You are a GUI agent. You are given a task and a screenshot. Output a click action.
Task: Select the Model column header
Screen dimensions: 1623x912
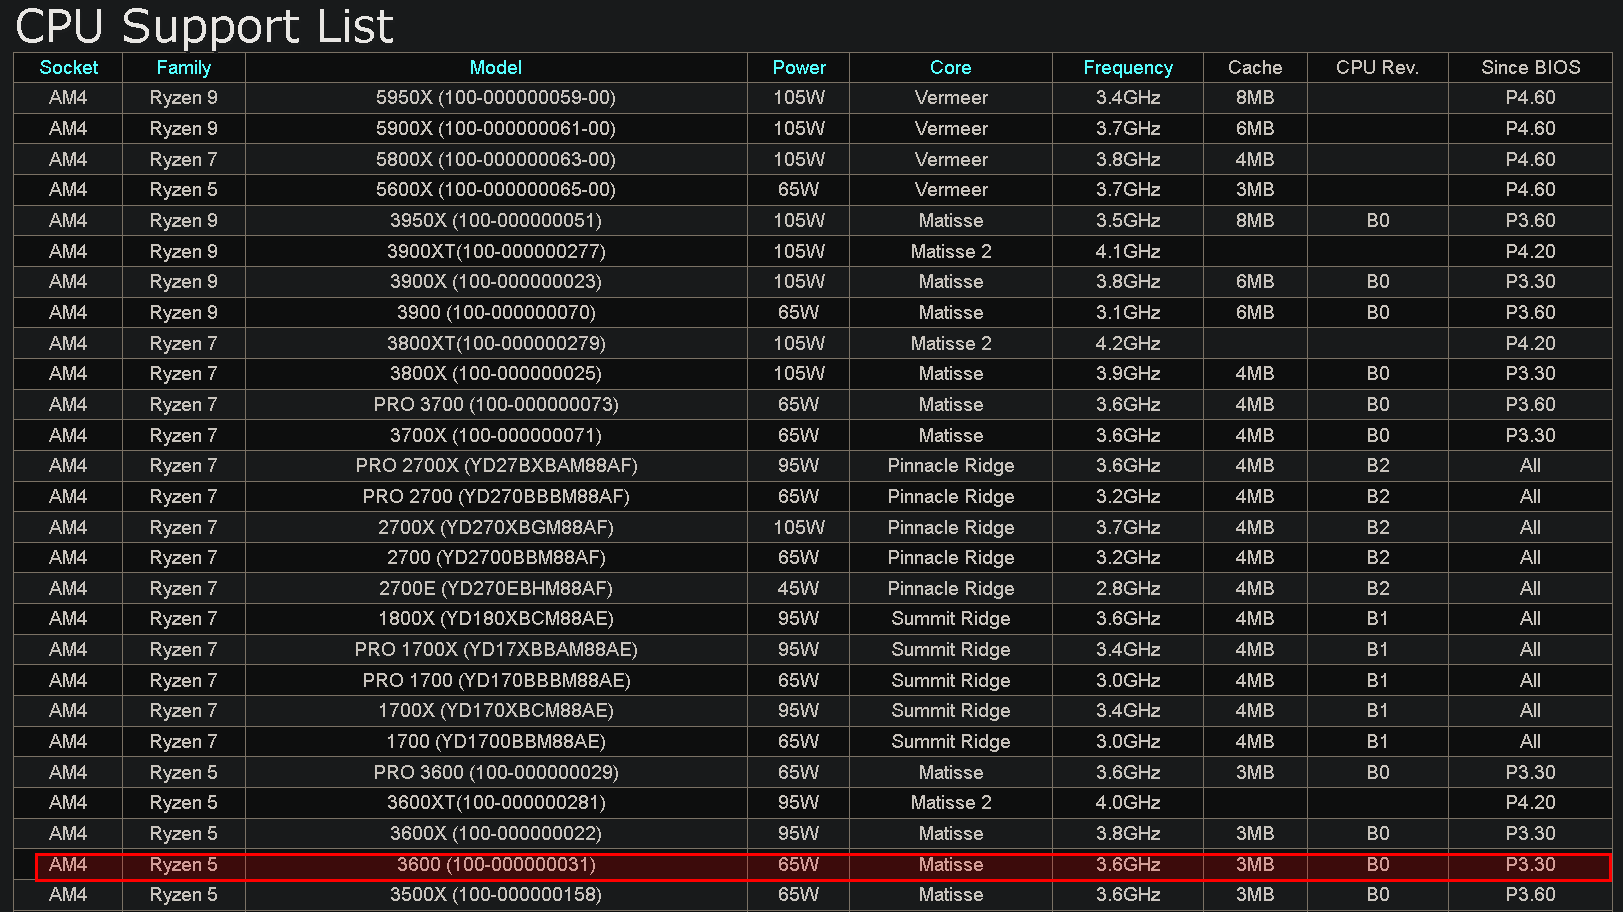tap(496, 67)
